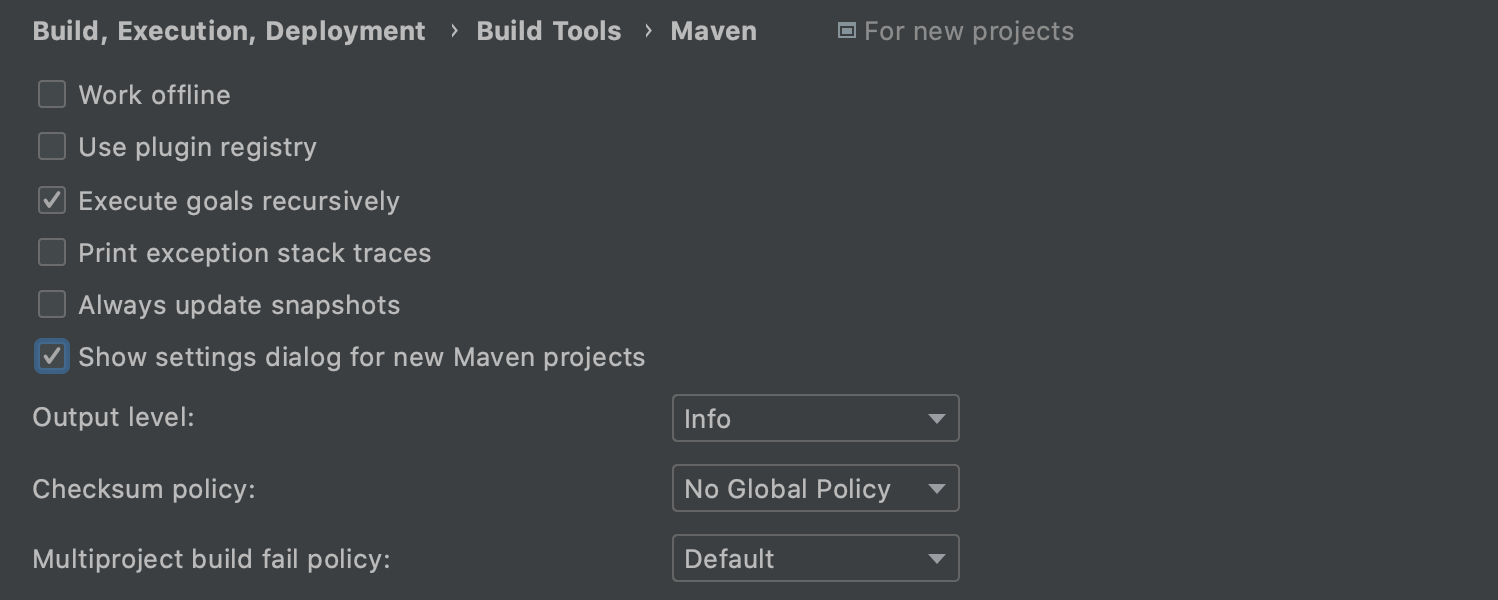
Task: Click the Work offline label text
Action: (x=154, y=95)
